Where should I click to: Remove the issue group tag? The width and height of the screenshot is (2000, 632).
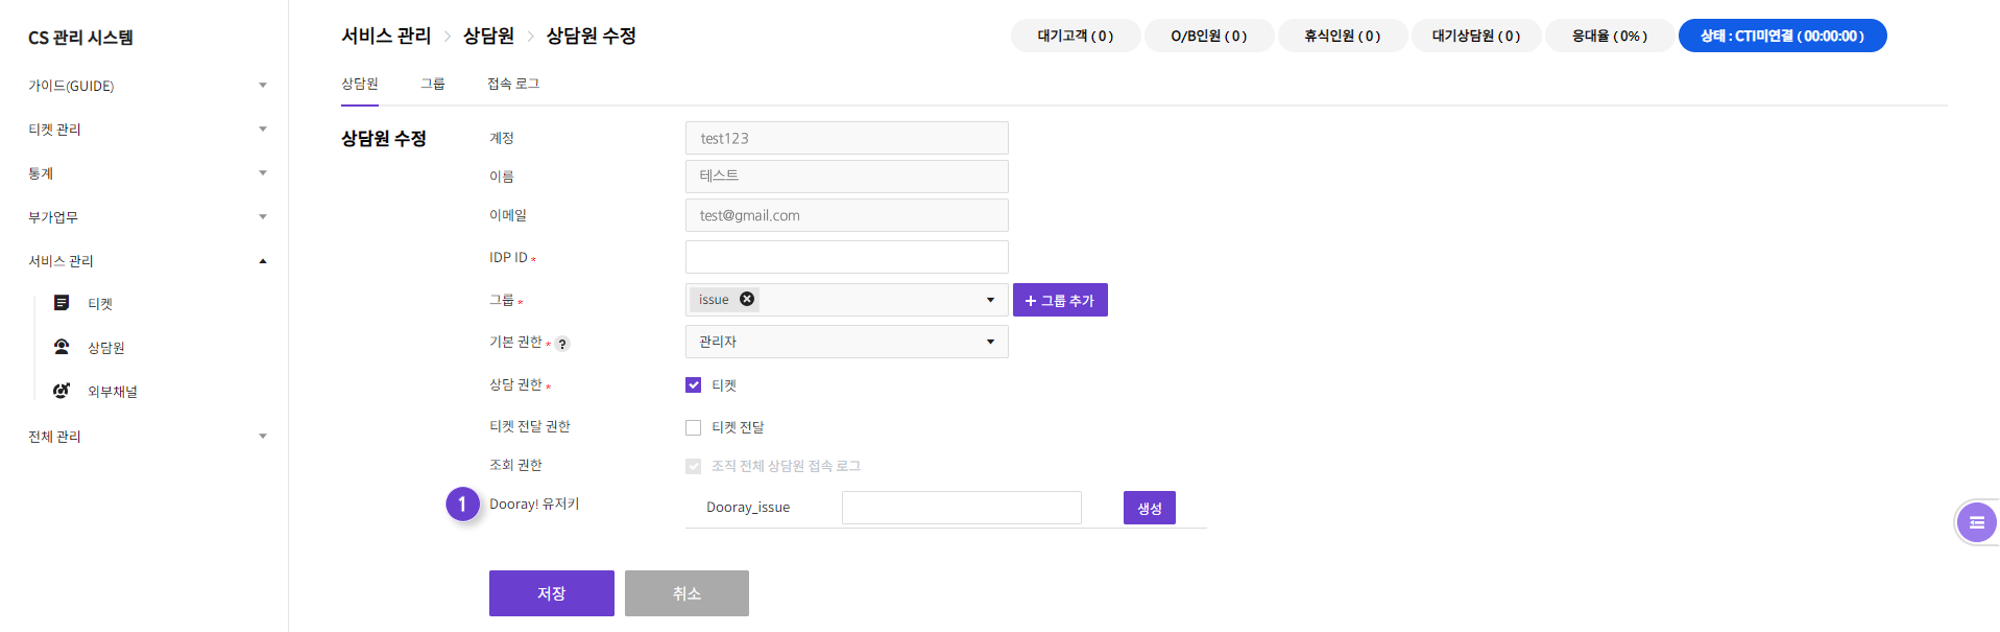tap(747, 299)
